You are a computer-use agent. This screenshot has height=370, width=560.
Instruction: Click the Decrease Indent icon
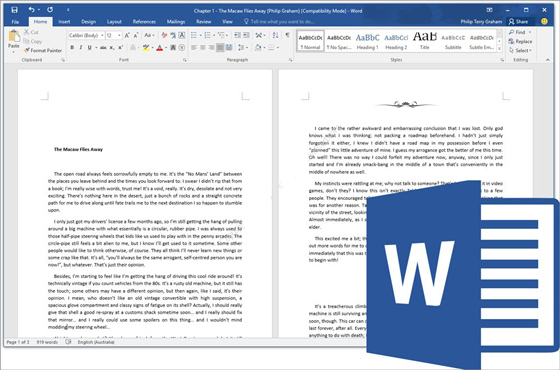point(237,35)
